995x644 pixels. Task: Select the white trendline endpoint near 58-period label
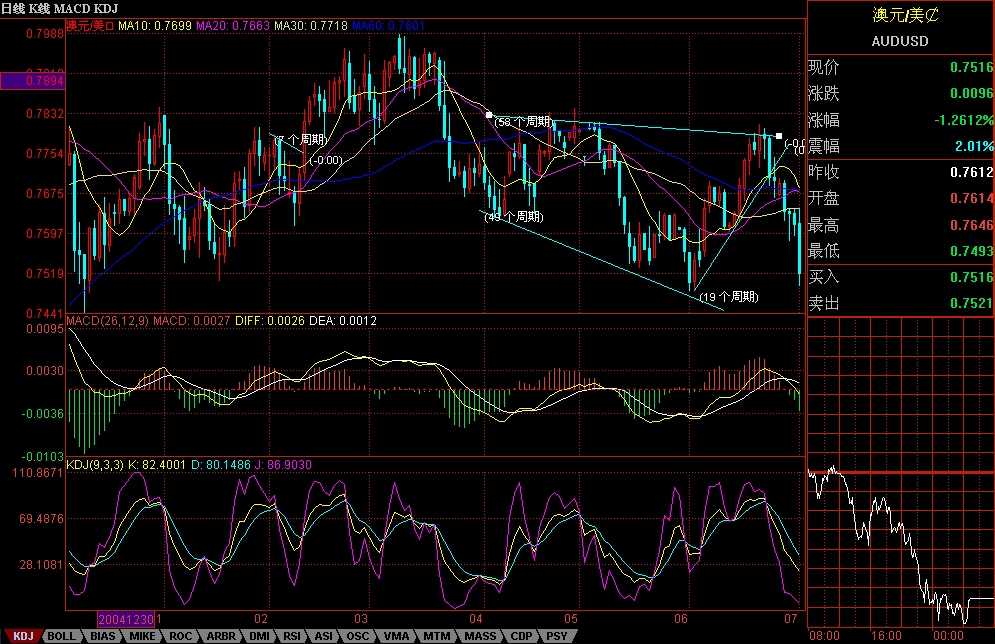pyautogui.click(x=488, y=116)
